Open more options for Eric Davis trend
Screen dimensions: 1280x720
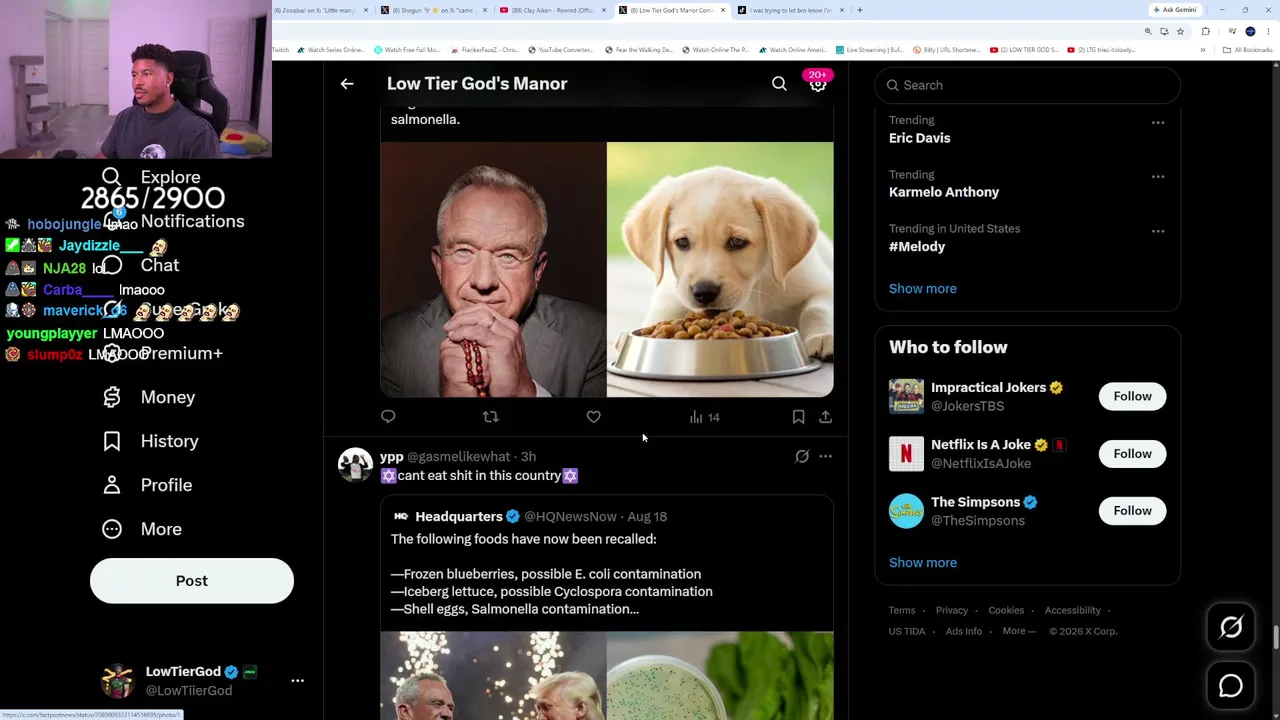pos(1158,123)
